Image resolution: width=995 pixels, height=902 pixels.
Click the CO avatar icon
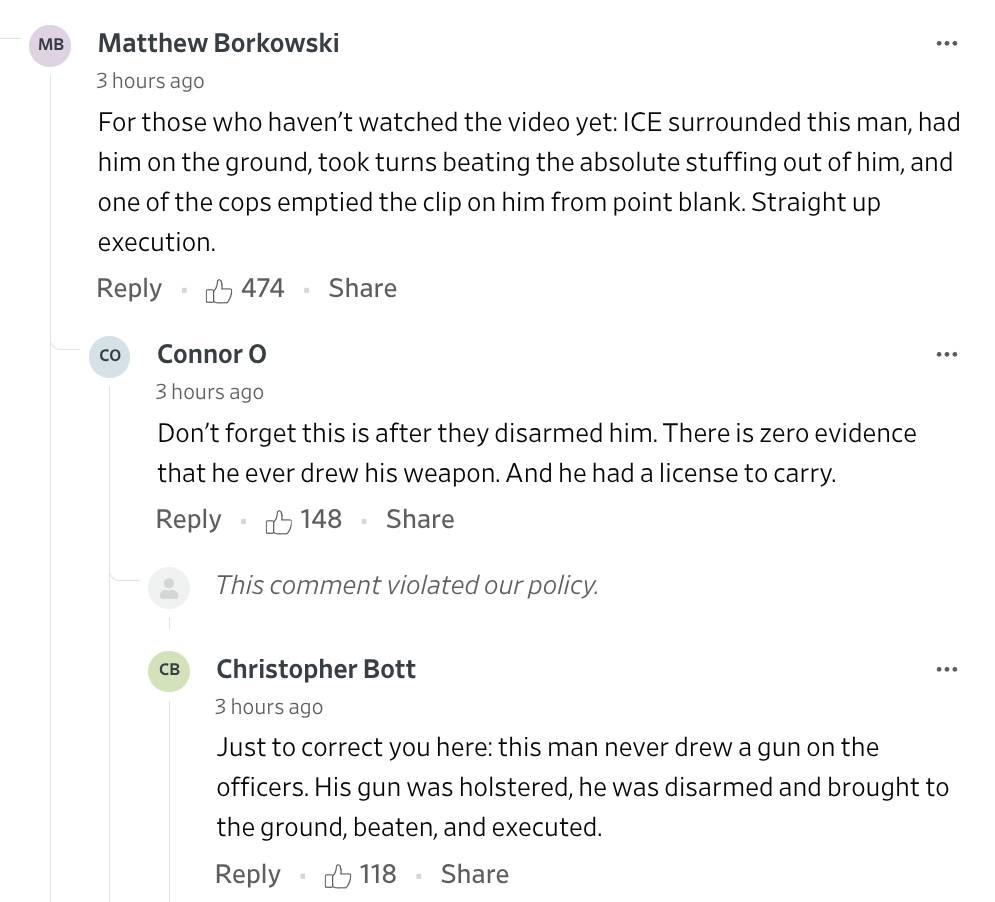point(110,356)
